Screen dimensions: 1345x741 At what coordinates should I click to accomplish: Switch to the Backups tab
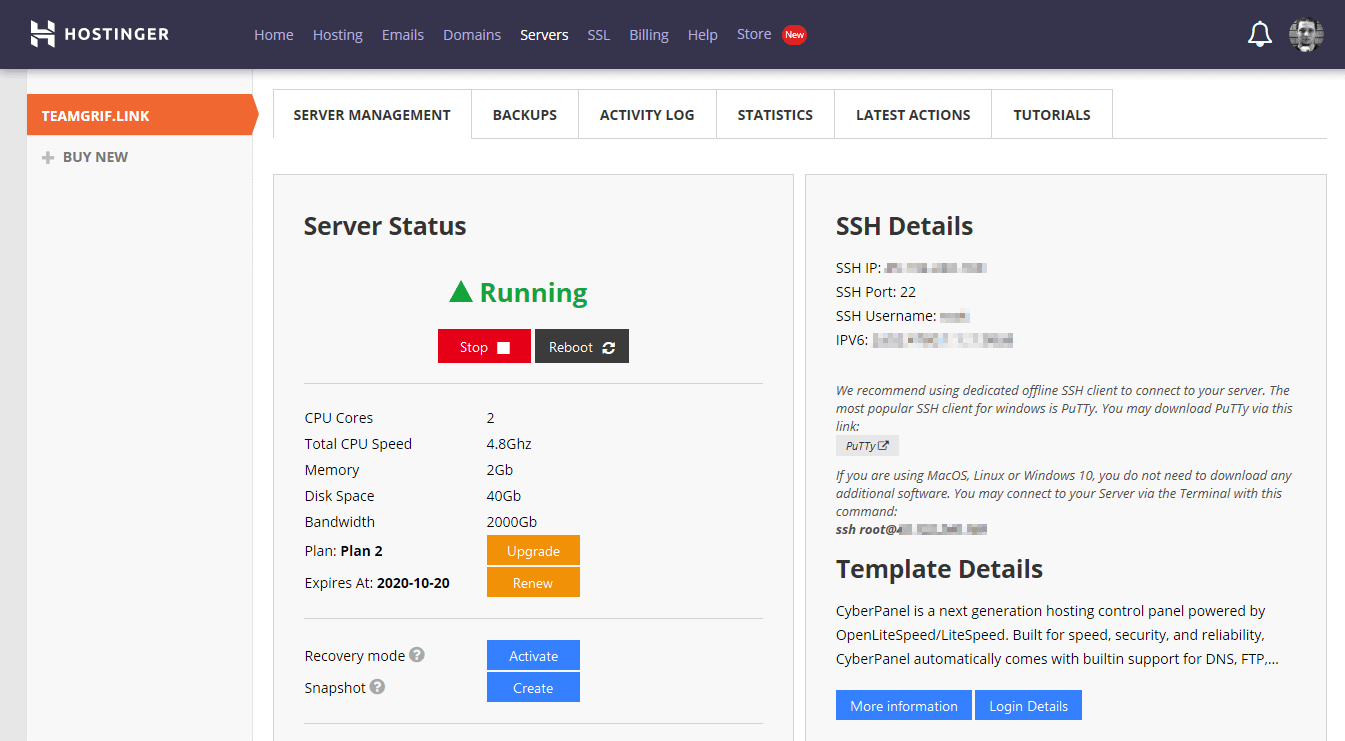pyautogui.click(x=525, y=114)
